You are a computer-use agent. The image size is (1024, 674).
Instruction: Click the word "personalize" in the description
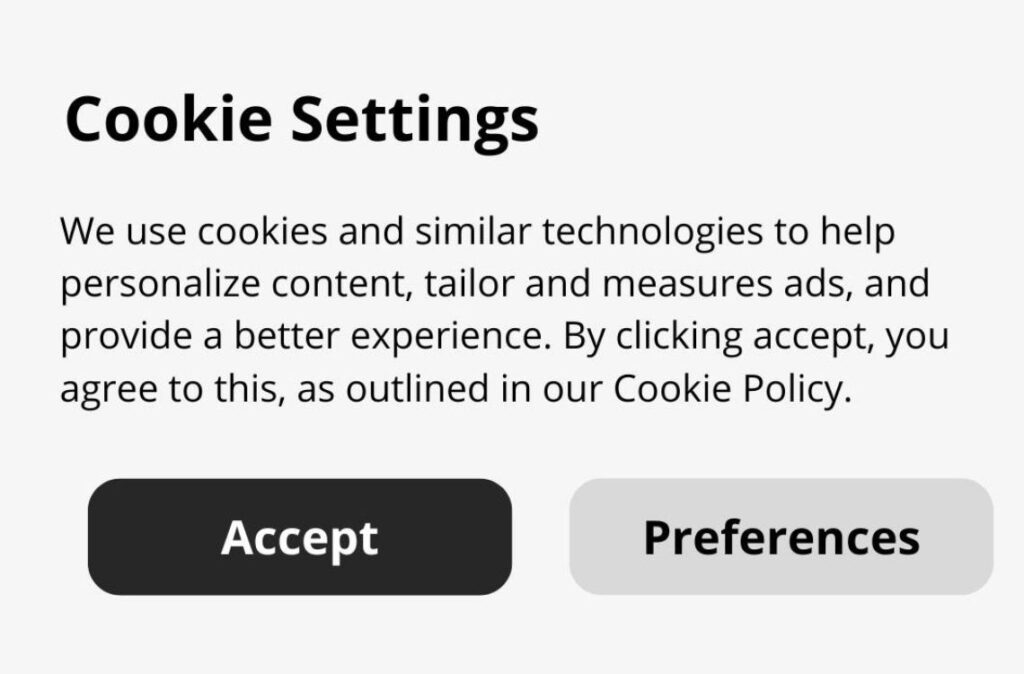tap(156, 286)
